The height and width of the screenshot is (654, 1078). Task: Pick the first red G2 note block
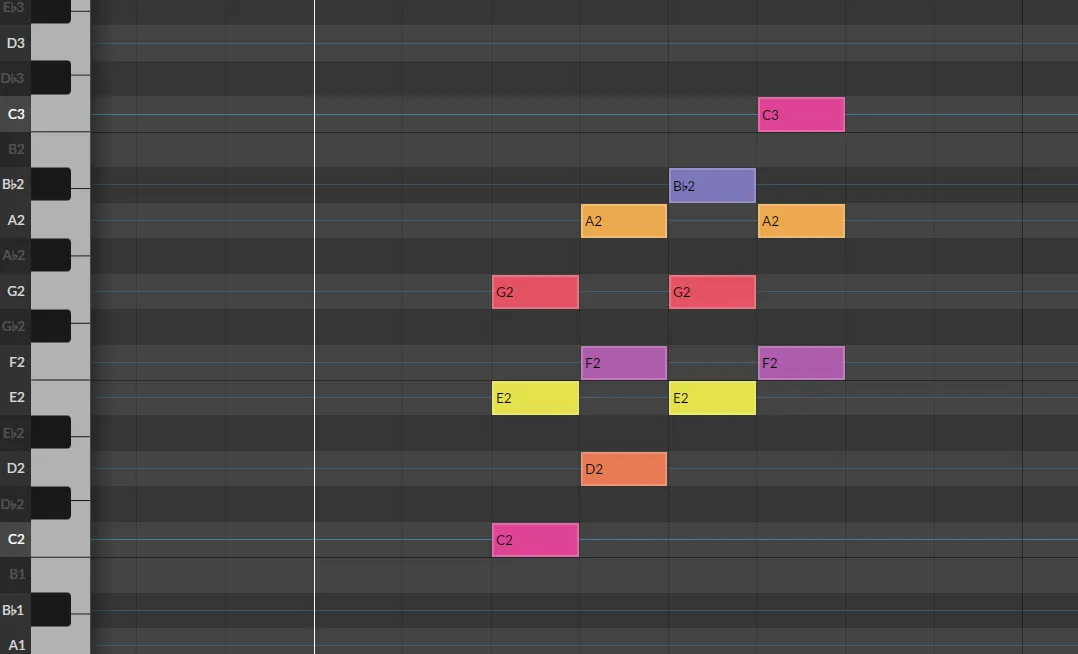click(x=535, y=292)
